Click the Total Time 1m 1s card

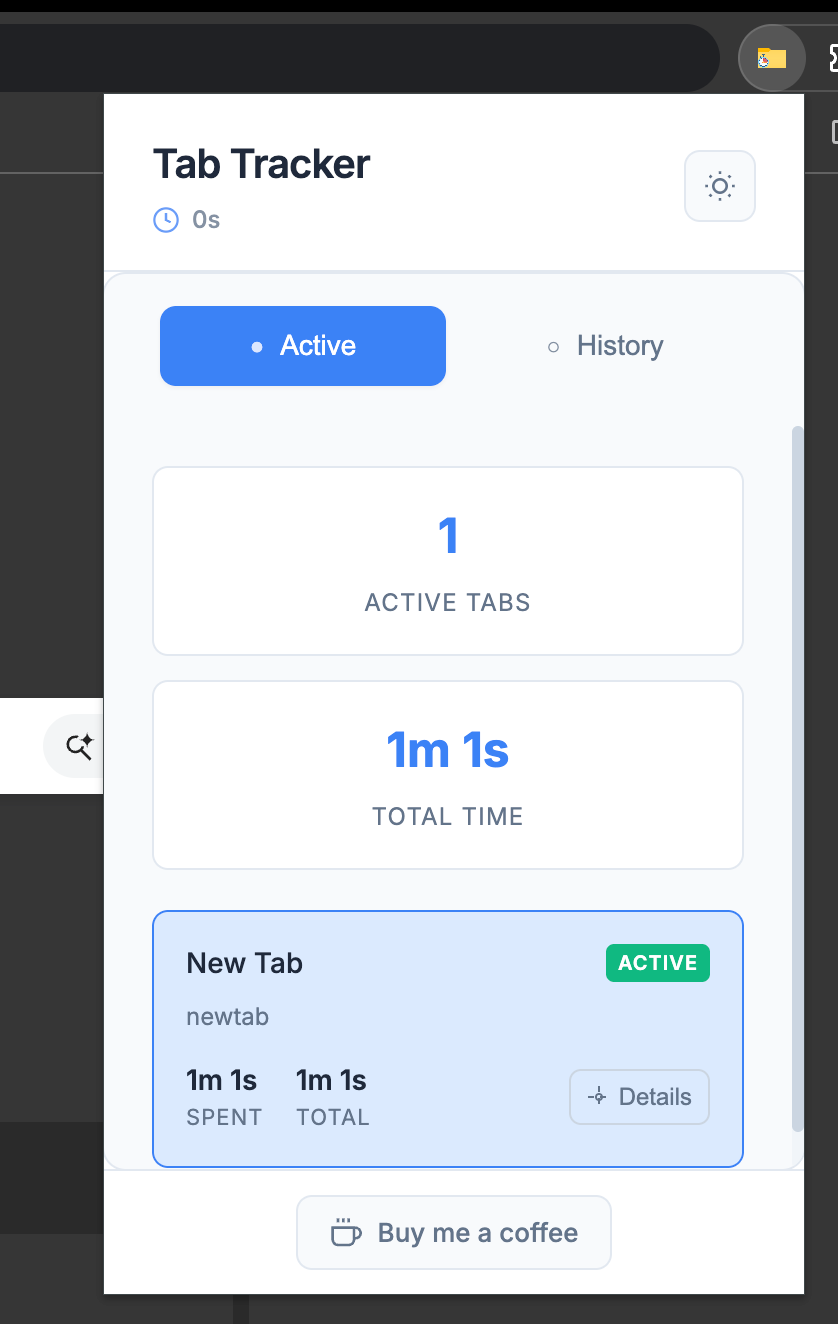(448, 775)
